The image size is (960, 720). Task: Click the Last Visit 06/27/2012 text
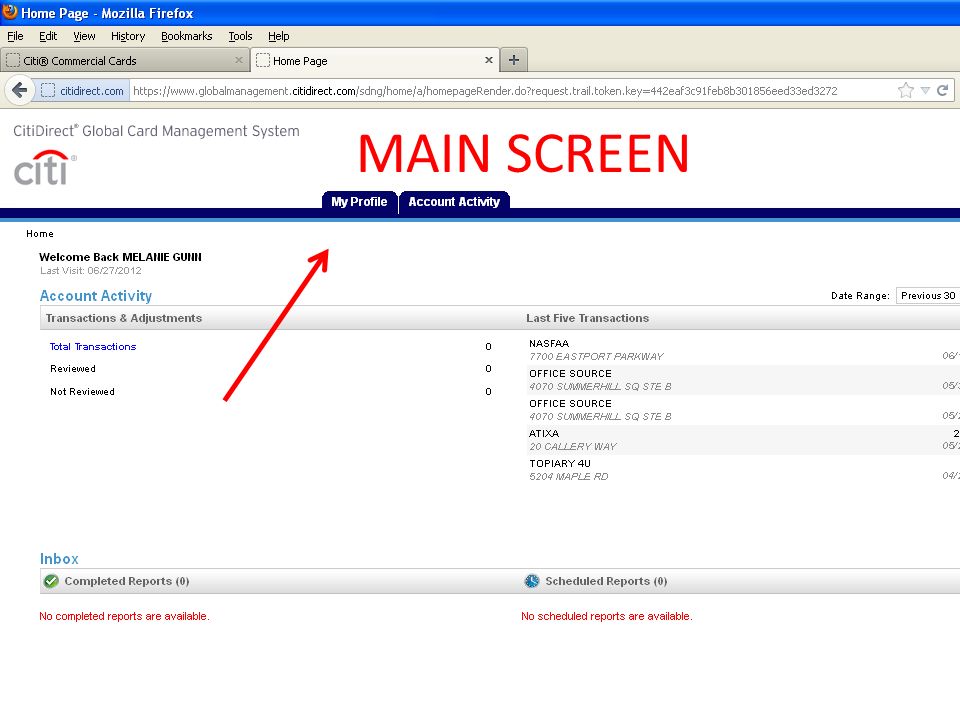coord(91,271)
